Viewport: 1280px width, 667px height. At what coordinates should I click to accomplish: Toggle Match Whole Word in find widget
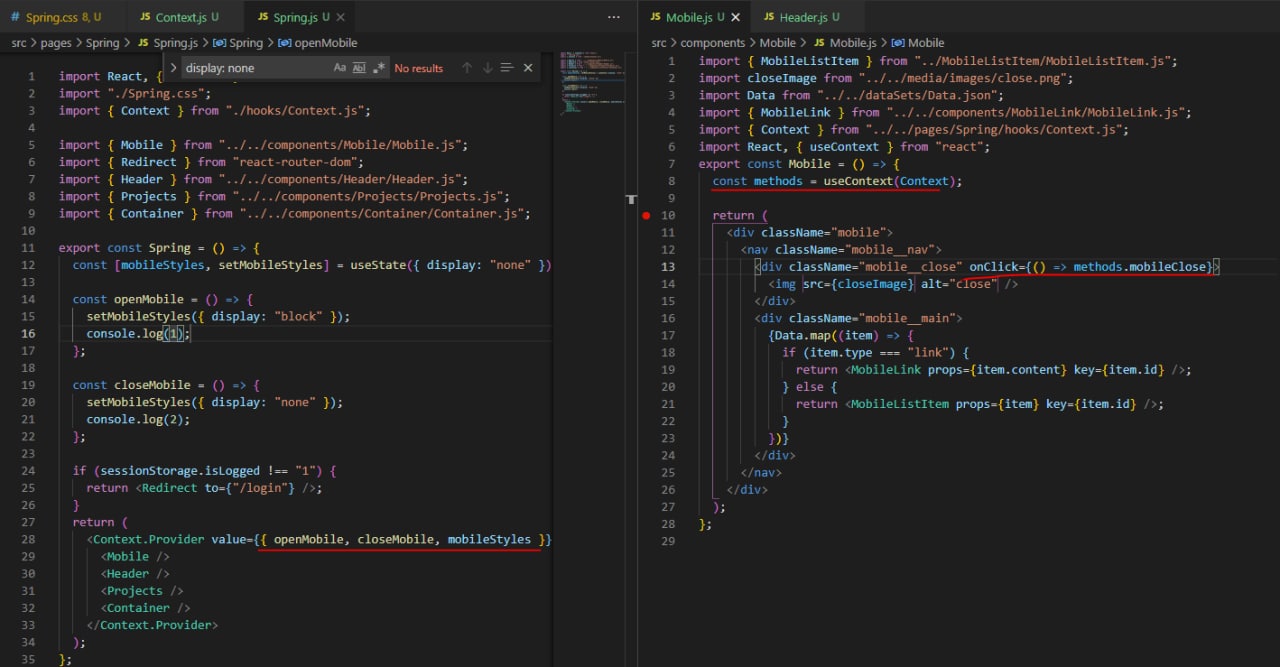359,68
